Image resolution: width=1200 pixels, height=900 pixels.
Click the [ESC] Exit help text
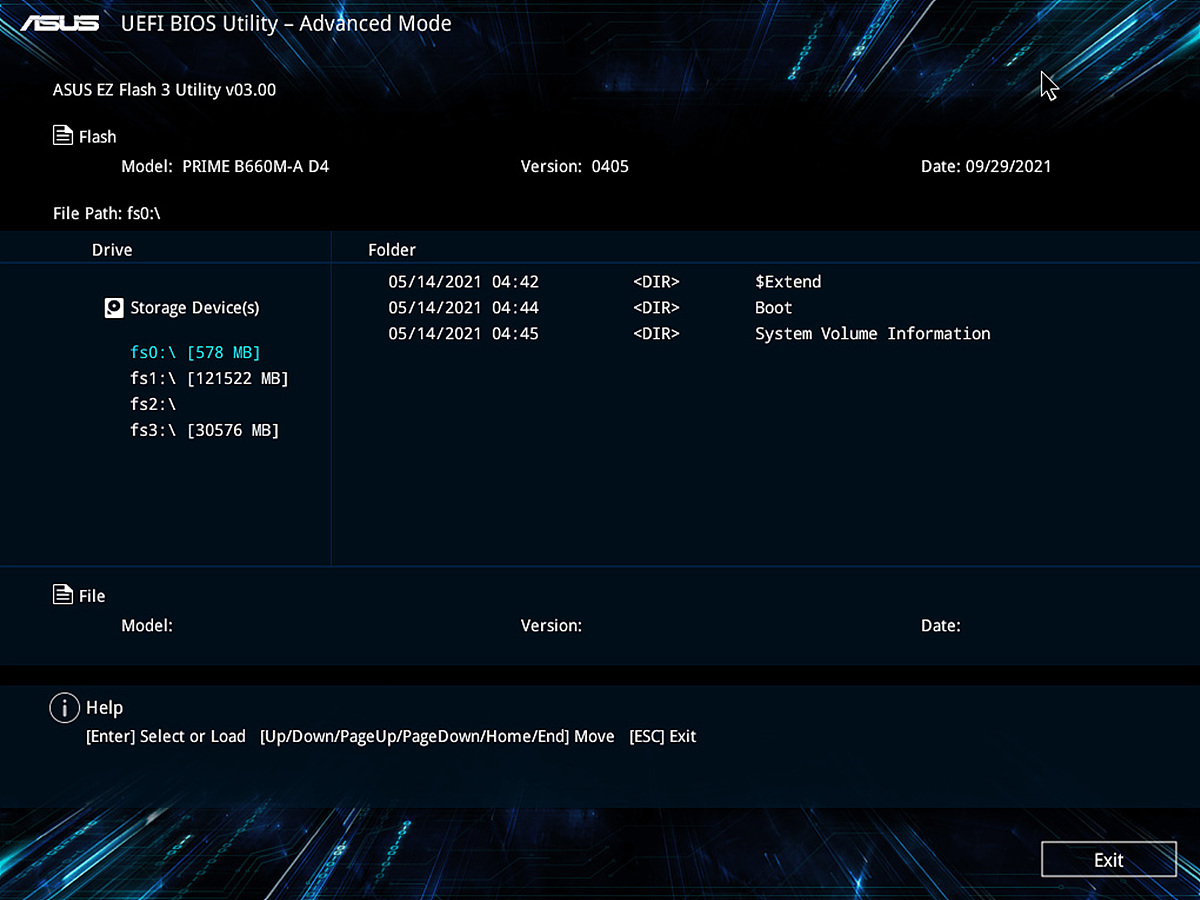(x=662, y=736)
